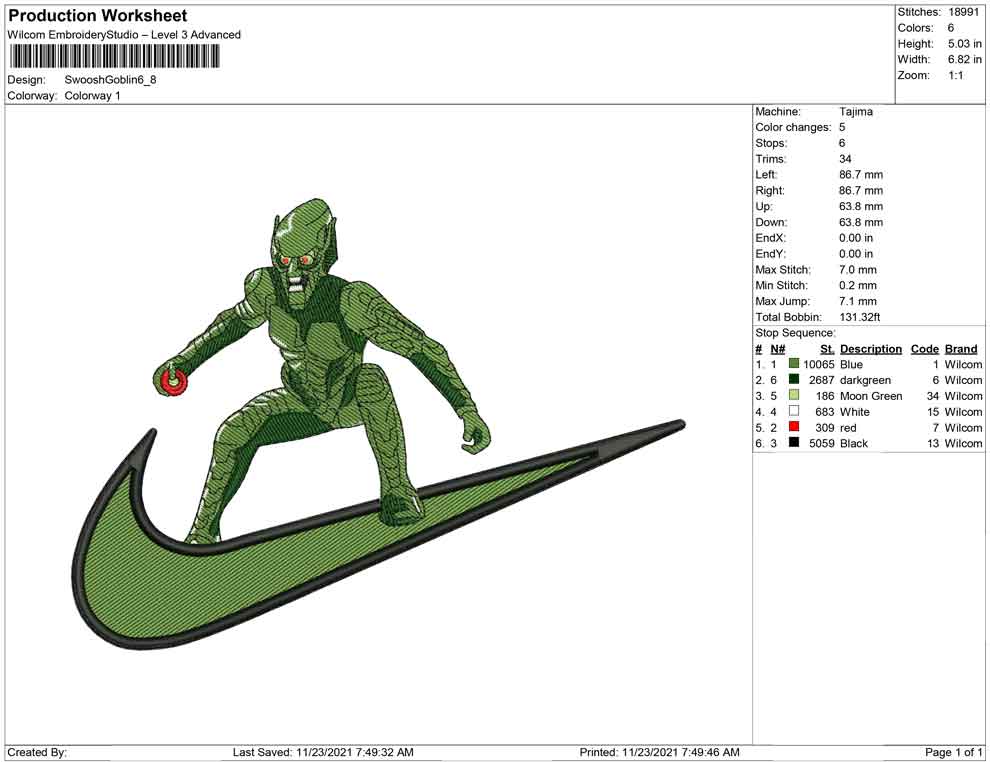Click the 'N#' column header
The width and height of the screenshot is (990, 762).
tap(777, 349)
